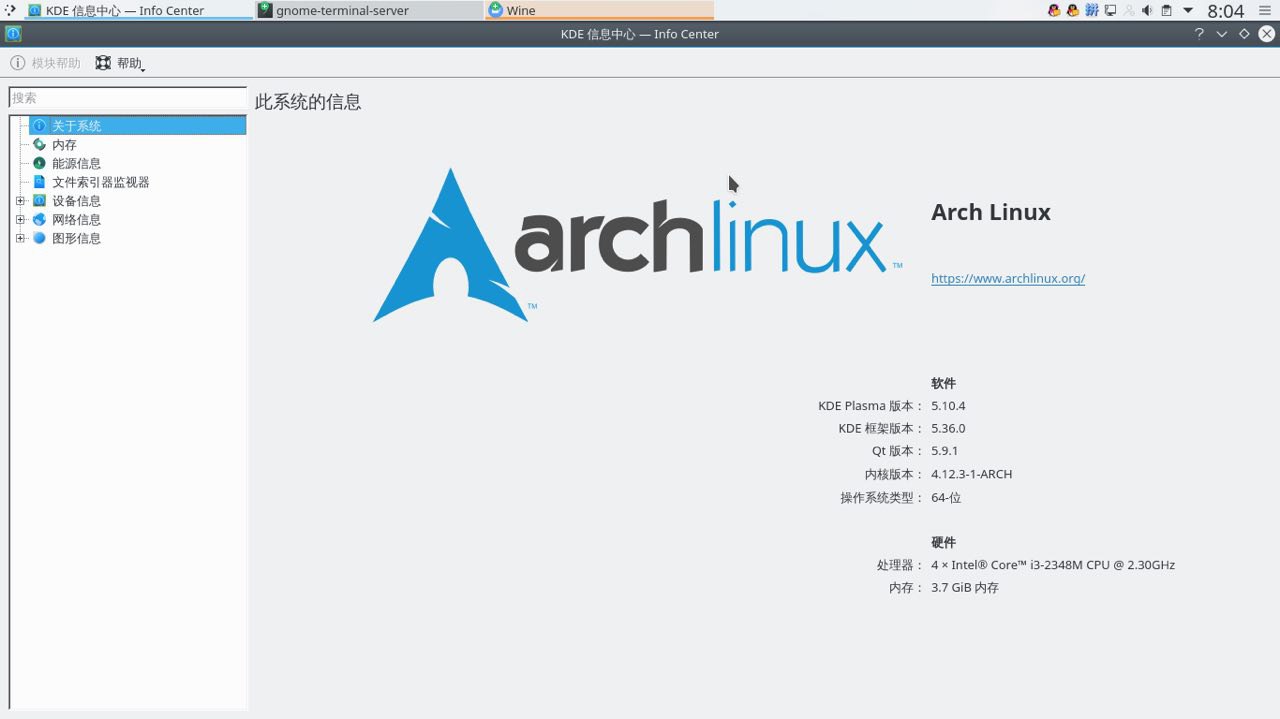Open the archlinux.org website link
Image resolution: width=1280 pixels, height=719 pixels.
(x=1008, y=278)
